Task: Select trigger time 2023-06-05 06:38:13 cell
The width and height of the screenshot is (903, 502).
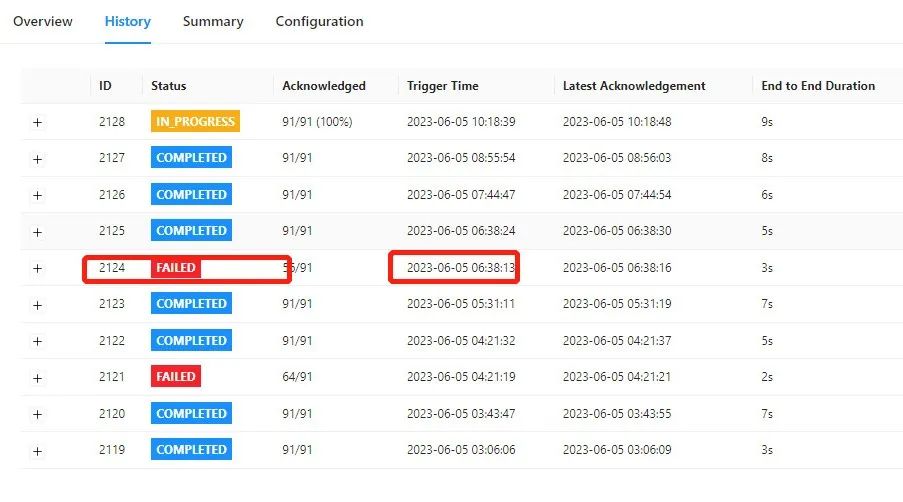Action: point(461,268)
